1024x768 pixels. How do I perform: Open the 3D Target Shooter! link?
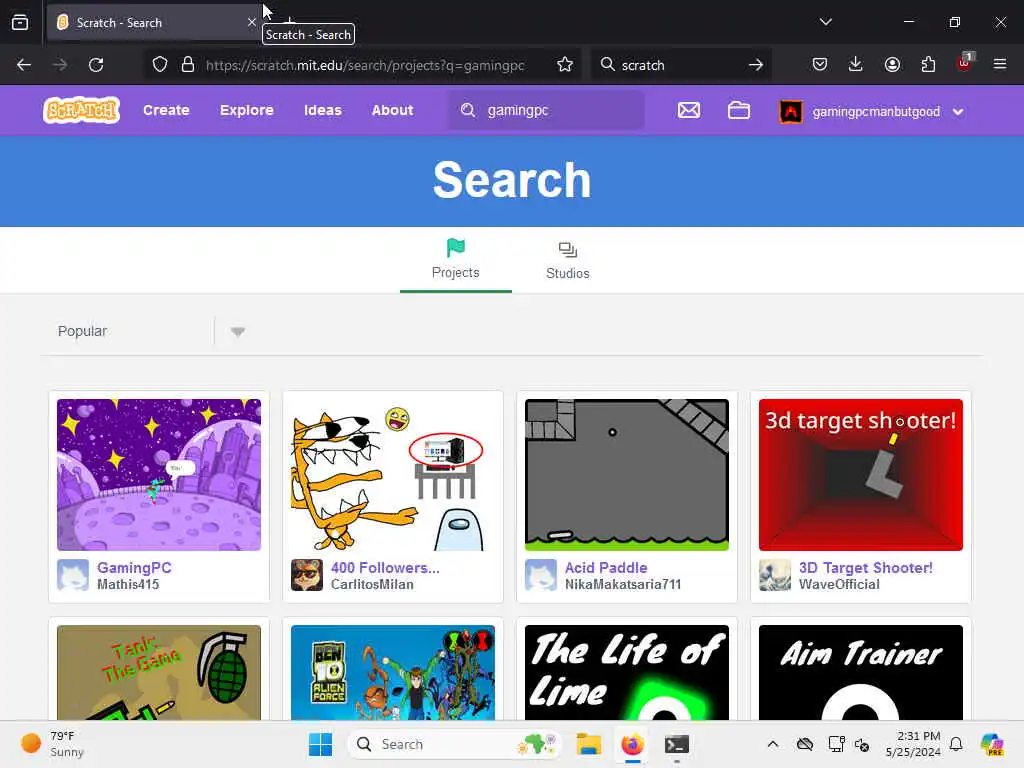click(866, 568)
